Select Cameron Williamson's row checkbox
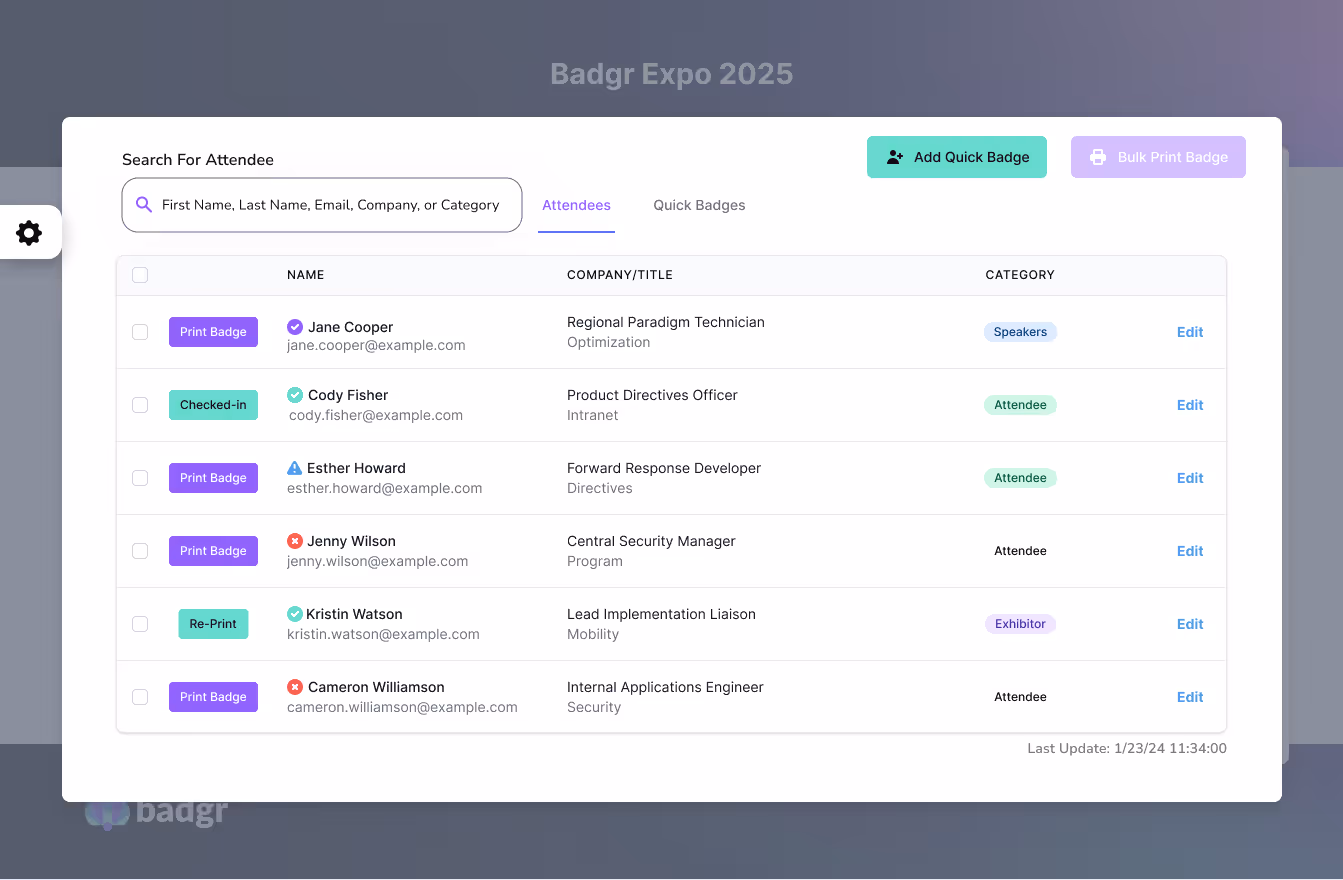Image resolution: width=1343 pixels, height=880 pixels. (x=140, y=697)
